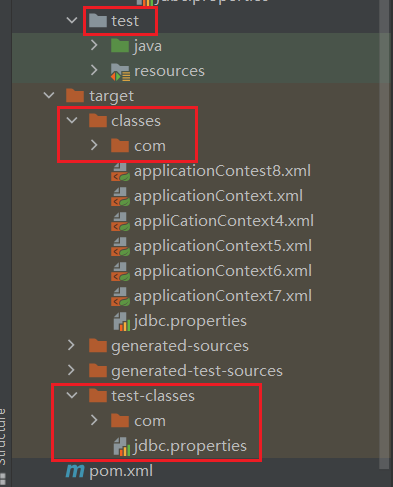Collapse the target folder chevron

click(49, 96)
